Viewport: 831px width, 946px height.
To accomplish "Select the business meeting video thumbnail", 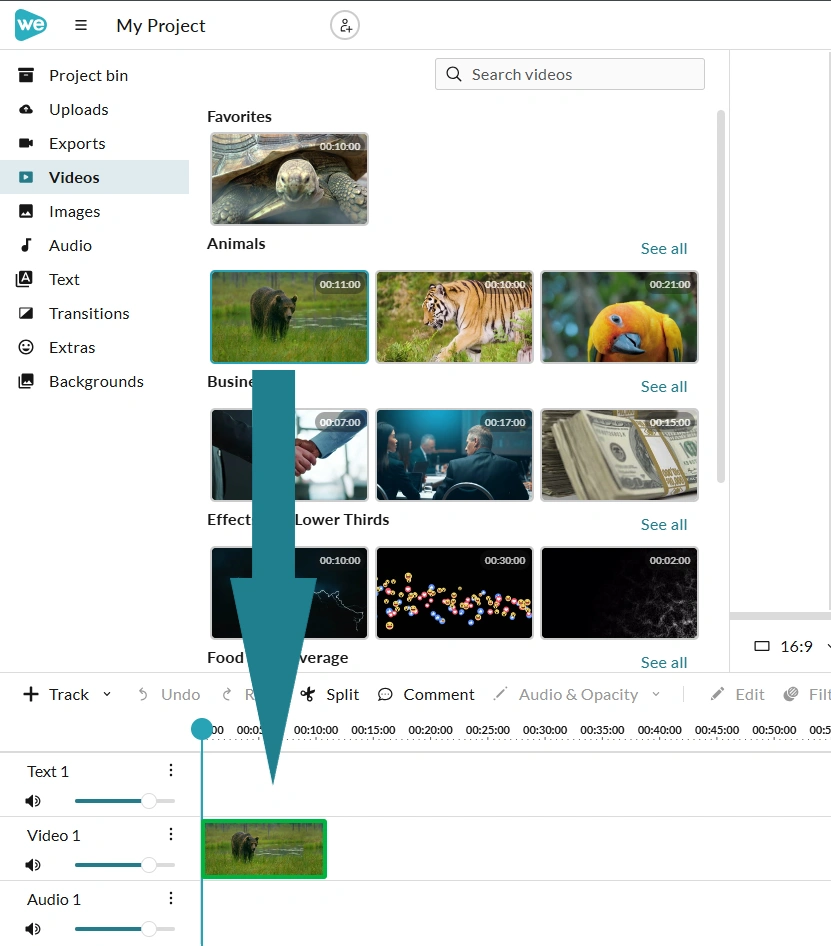I will (454, 455).
